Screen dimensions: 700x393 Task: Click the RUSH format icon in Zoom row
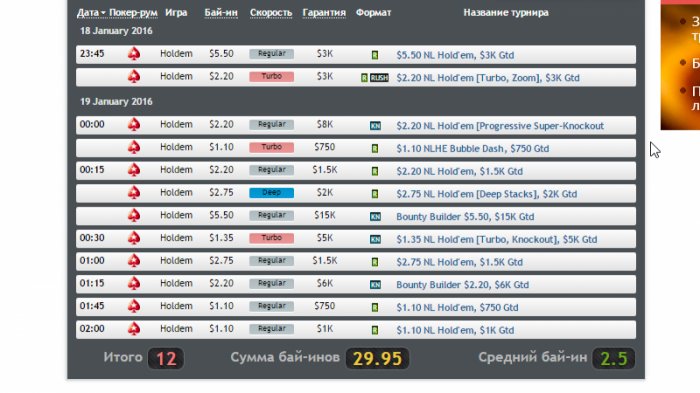pyautogui.click(x=379, y=78)
